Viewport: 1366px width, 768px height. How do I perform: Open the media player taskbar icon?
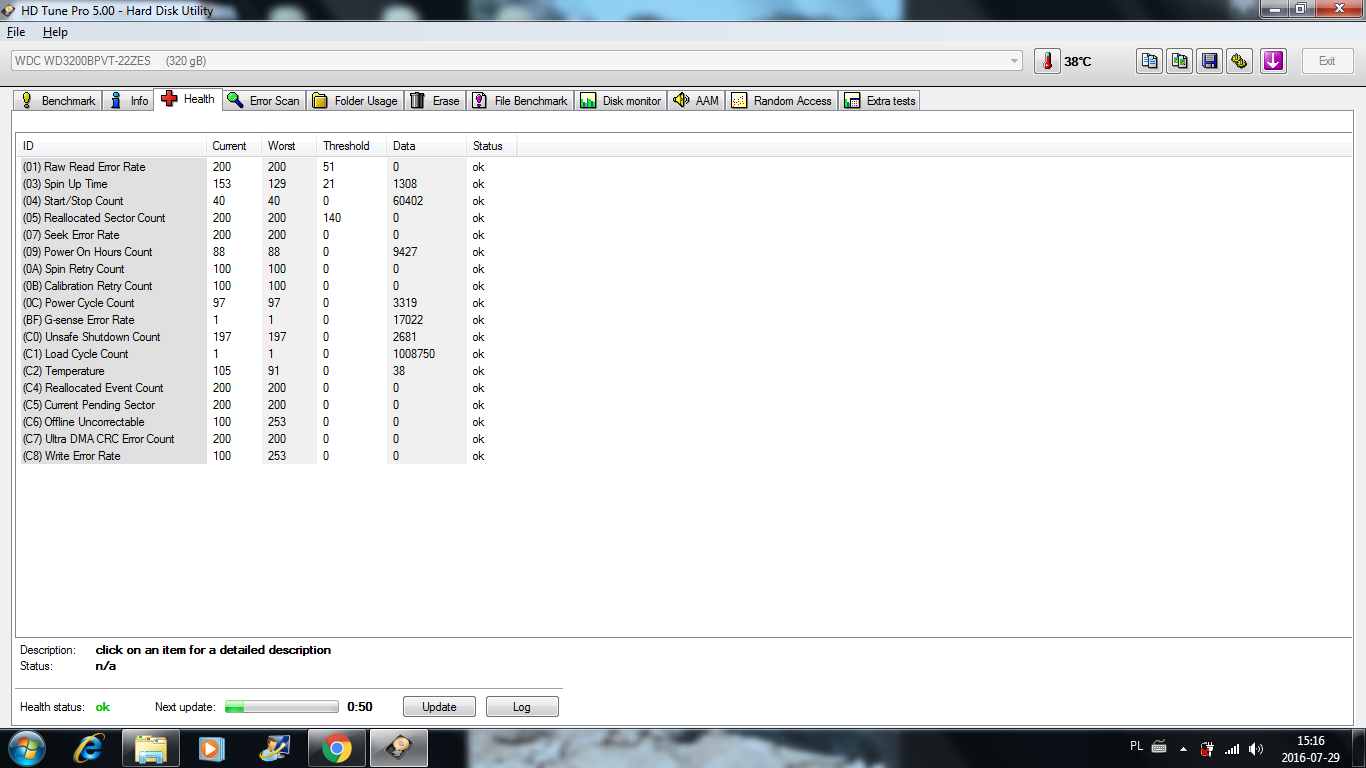click(212, 747)
